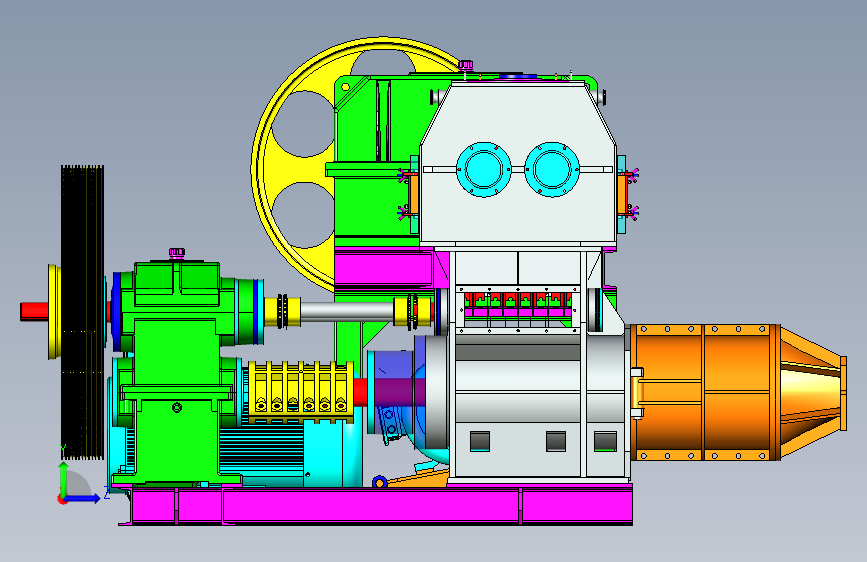This screenshot has height=562, width=867.
Task: Click the left square window on the lower housing
Action: pos(480,441)
